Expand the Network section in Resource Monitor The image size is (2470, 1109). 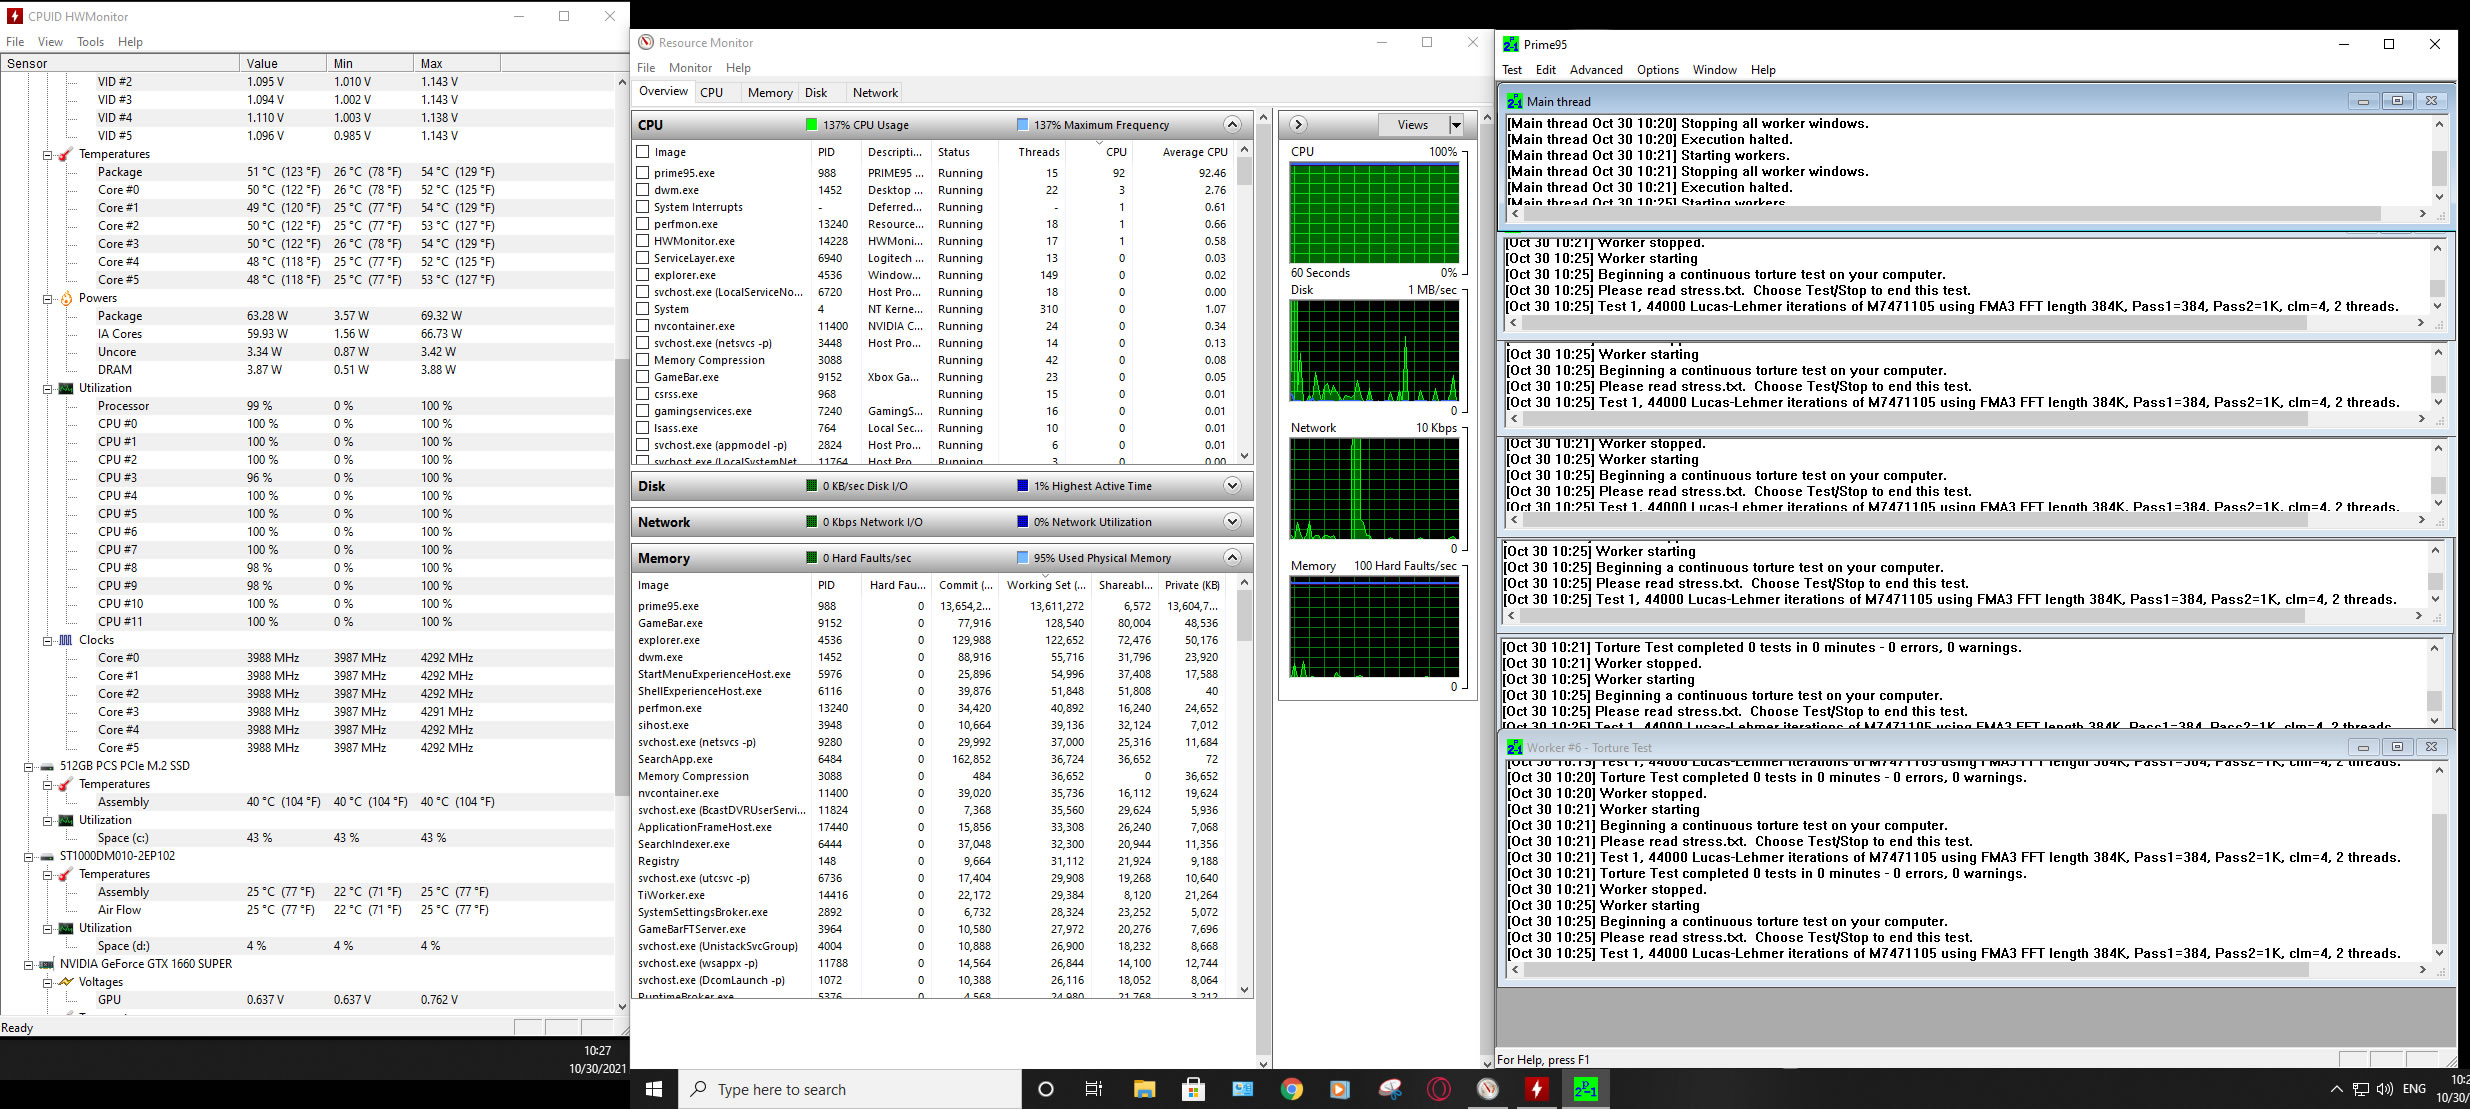(x=1232, y=522)
